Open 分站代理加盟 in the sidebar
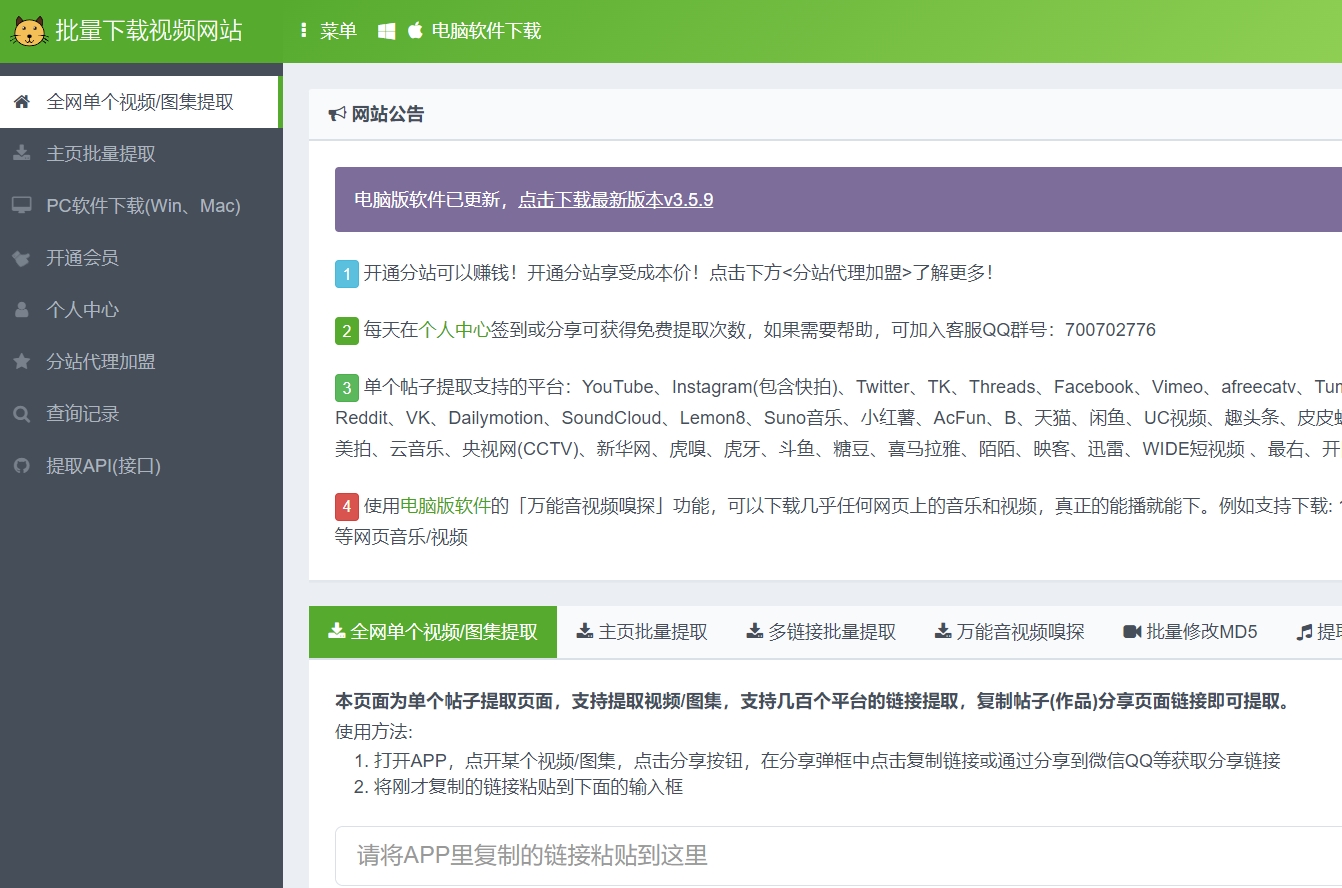This screenshot has height=888, width=1342. 141,362
